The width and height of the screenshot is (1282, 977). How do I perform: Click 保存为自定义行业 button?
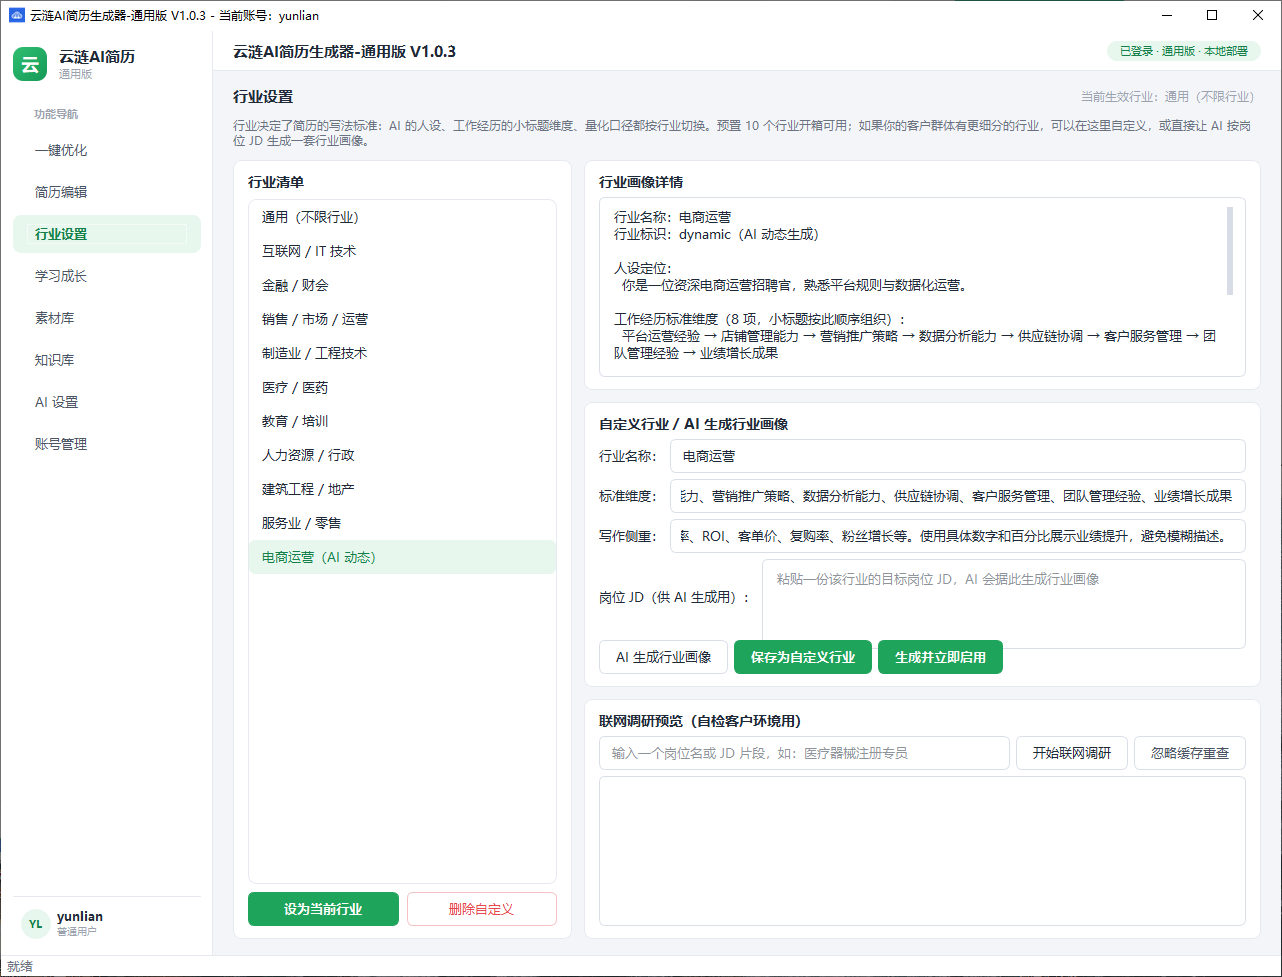coord(803,657)
